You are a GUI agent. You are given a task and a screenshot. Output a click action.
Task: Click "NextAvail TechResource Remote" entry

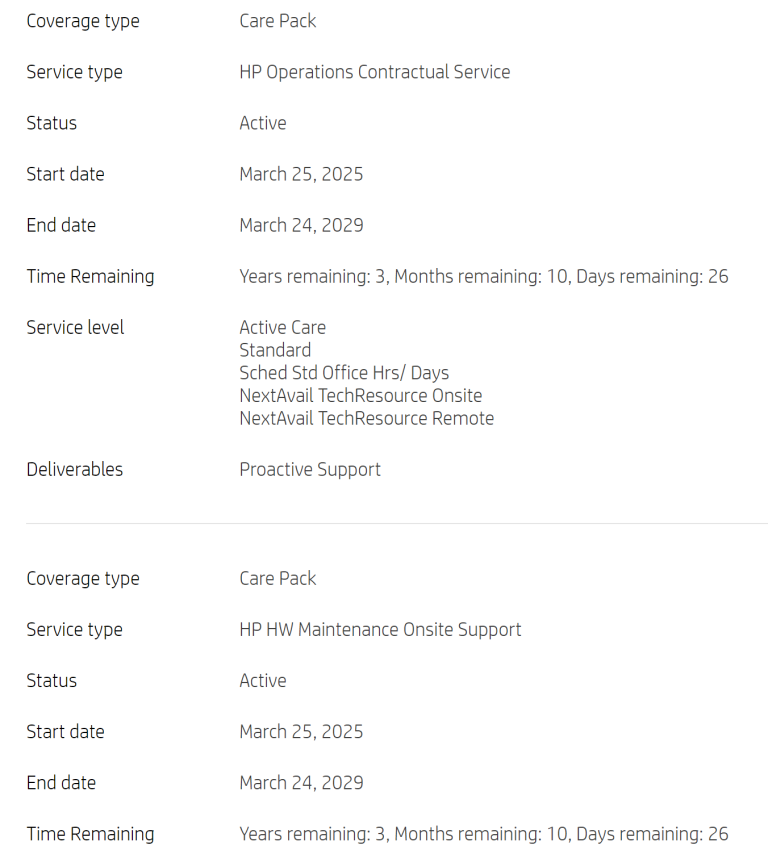click(366, 418)
